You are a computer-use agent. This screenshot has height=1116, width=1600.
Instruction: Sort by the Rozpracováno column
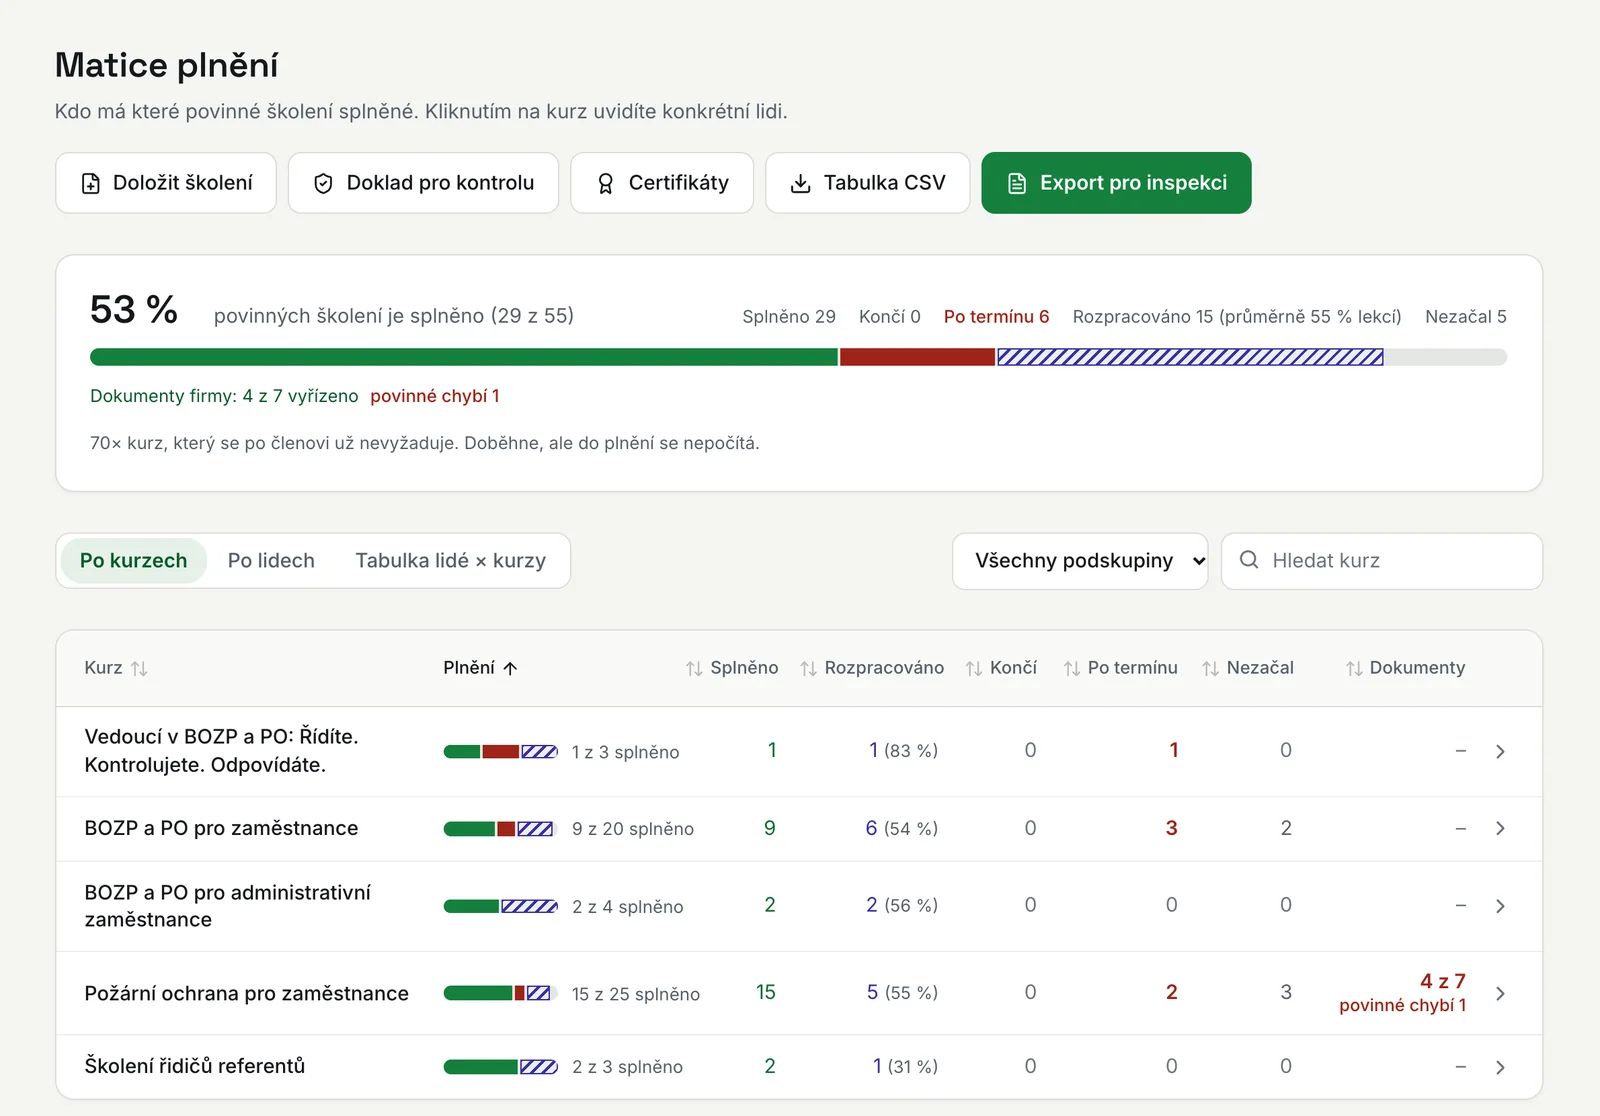pyautogui.click(x=872, y=668)
